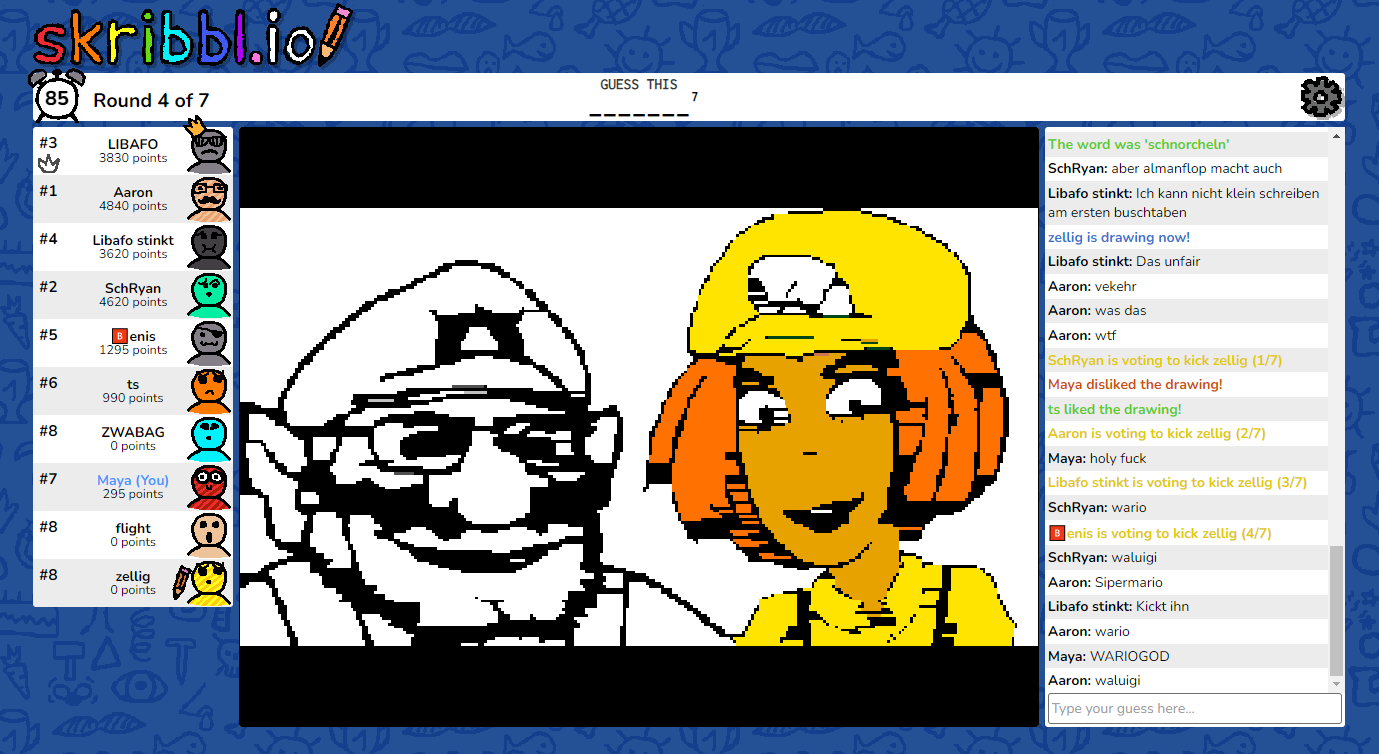
Task: Click Aaron's mustached avatar
Action: click(x=209, y=198)
